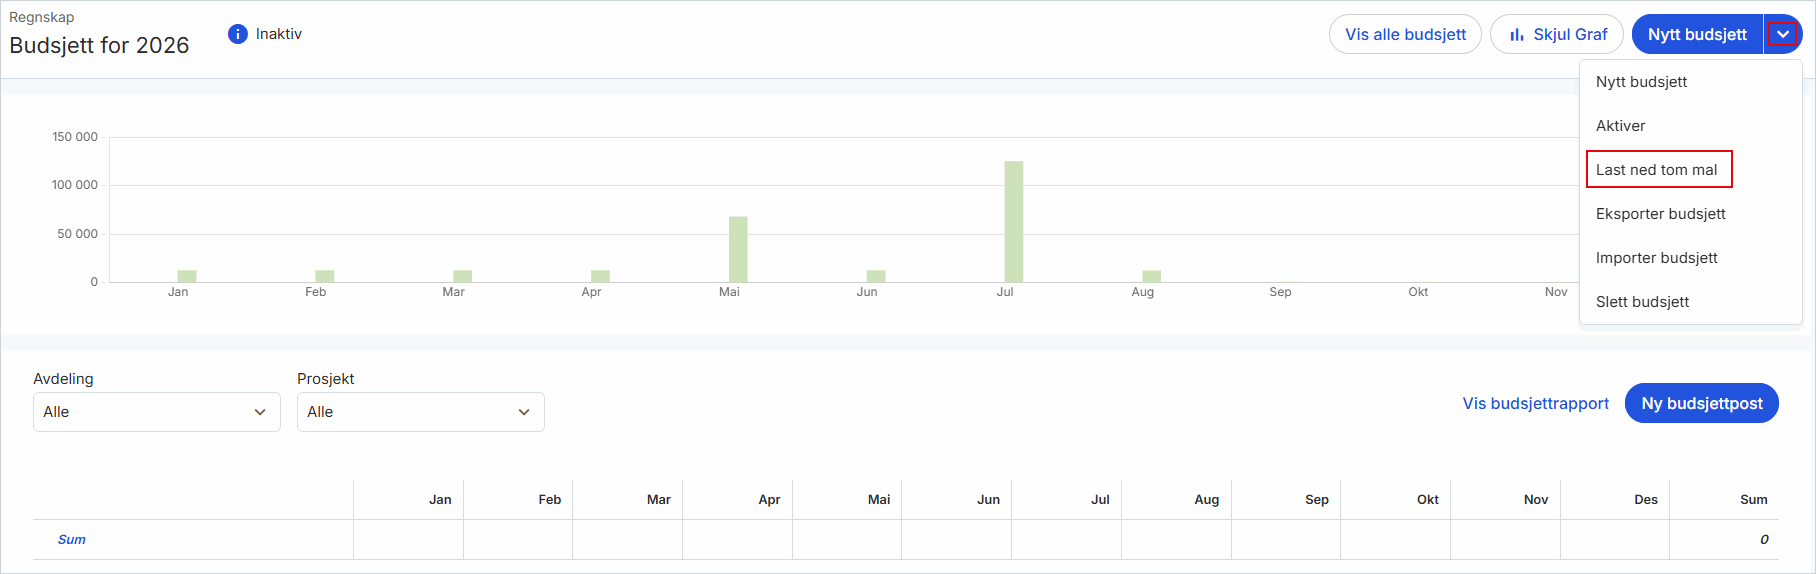Expand the Avdeling dropdown

[x=157, y=412]
